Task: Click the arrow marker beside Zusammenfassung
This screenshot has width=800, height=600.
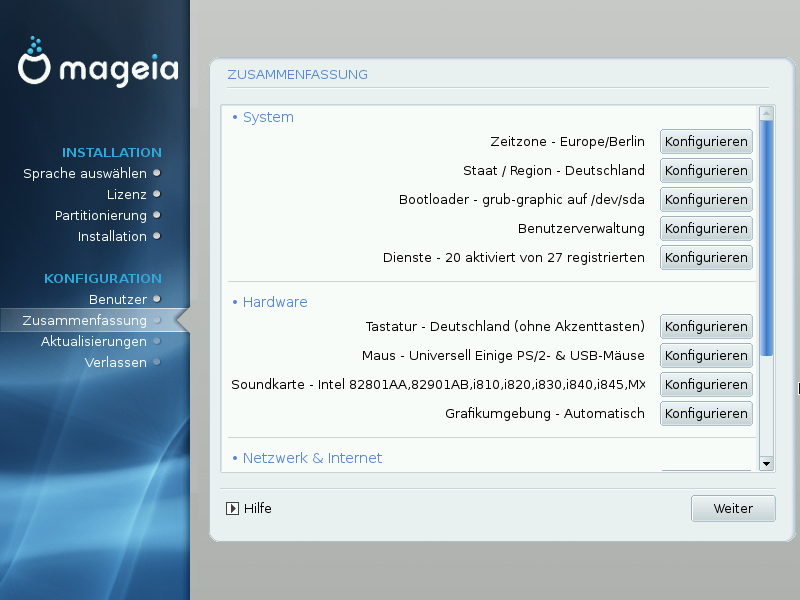Action: coord(182,320)
